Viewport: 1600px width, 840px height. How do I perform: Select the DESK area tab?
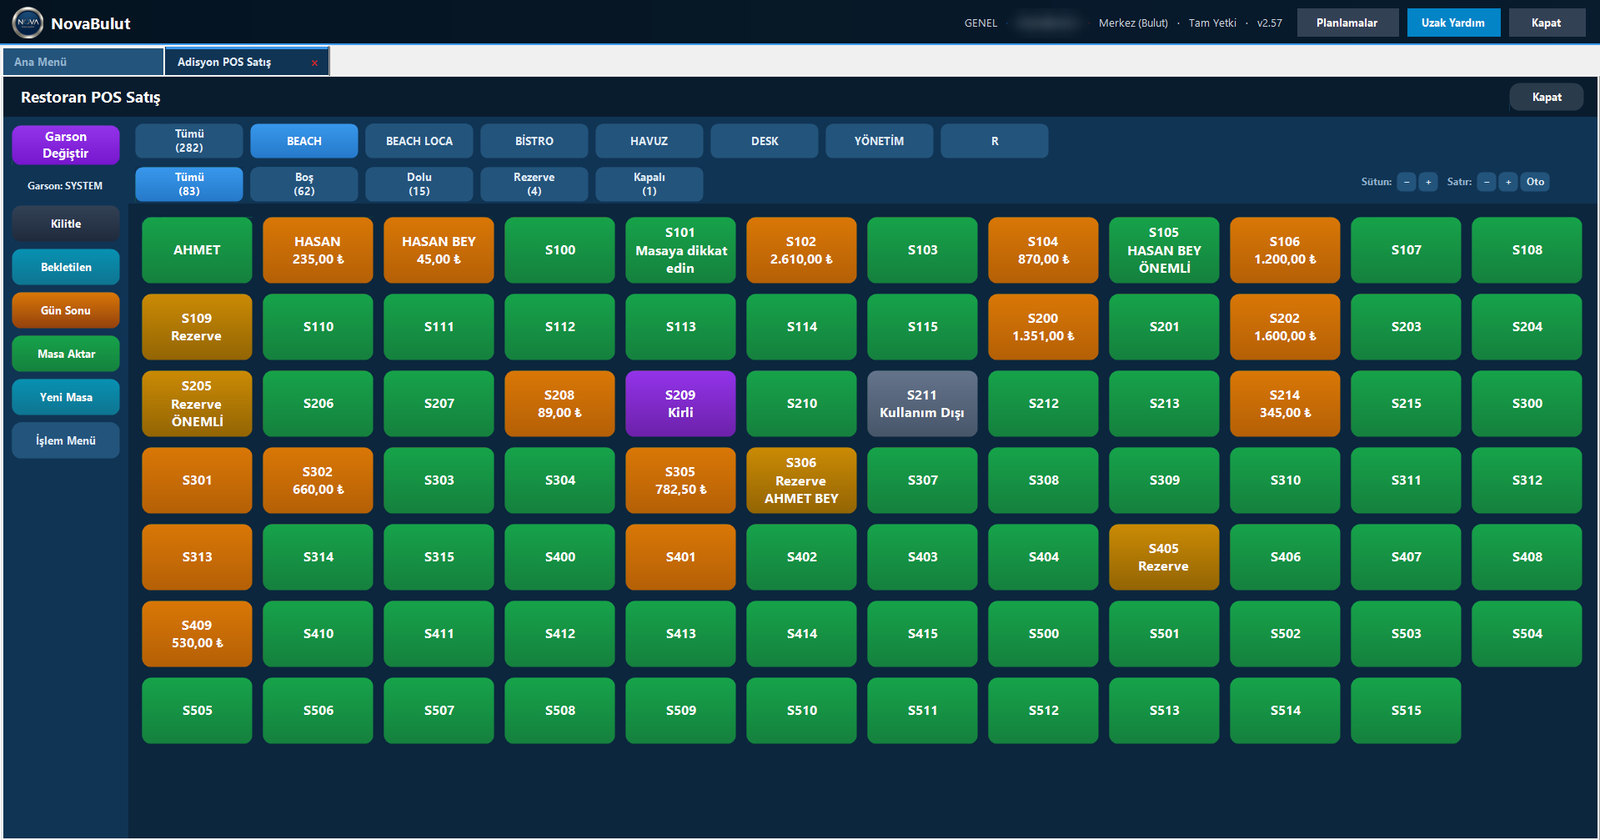click(x=764, y=141)
